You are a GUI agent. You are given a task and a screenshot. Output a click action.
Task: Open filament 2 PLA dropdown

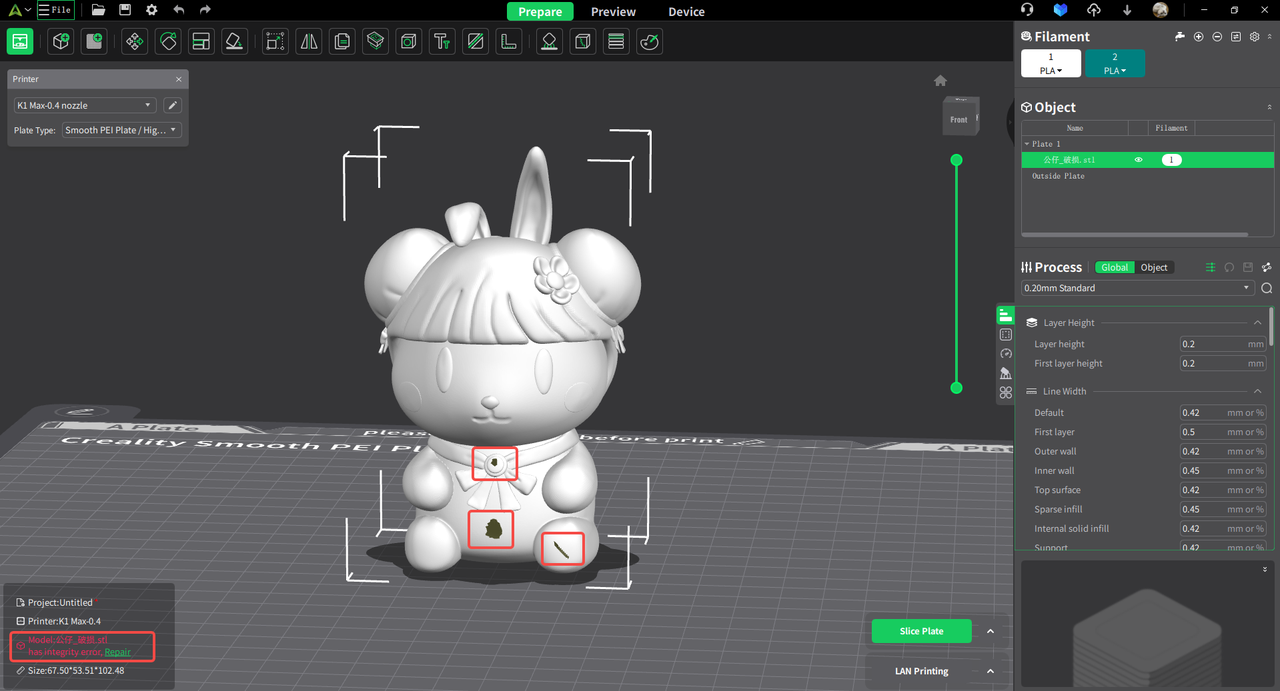1115,64
